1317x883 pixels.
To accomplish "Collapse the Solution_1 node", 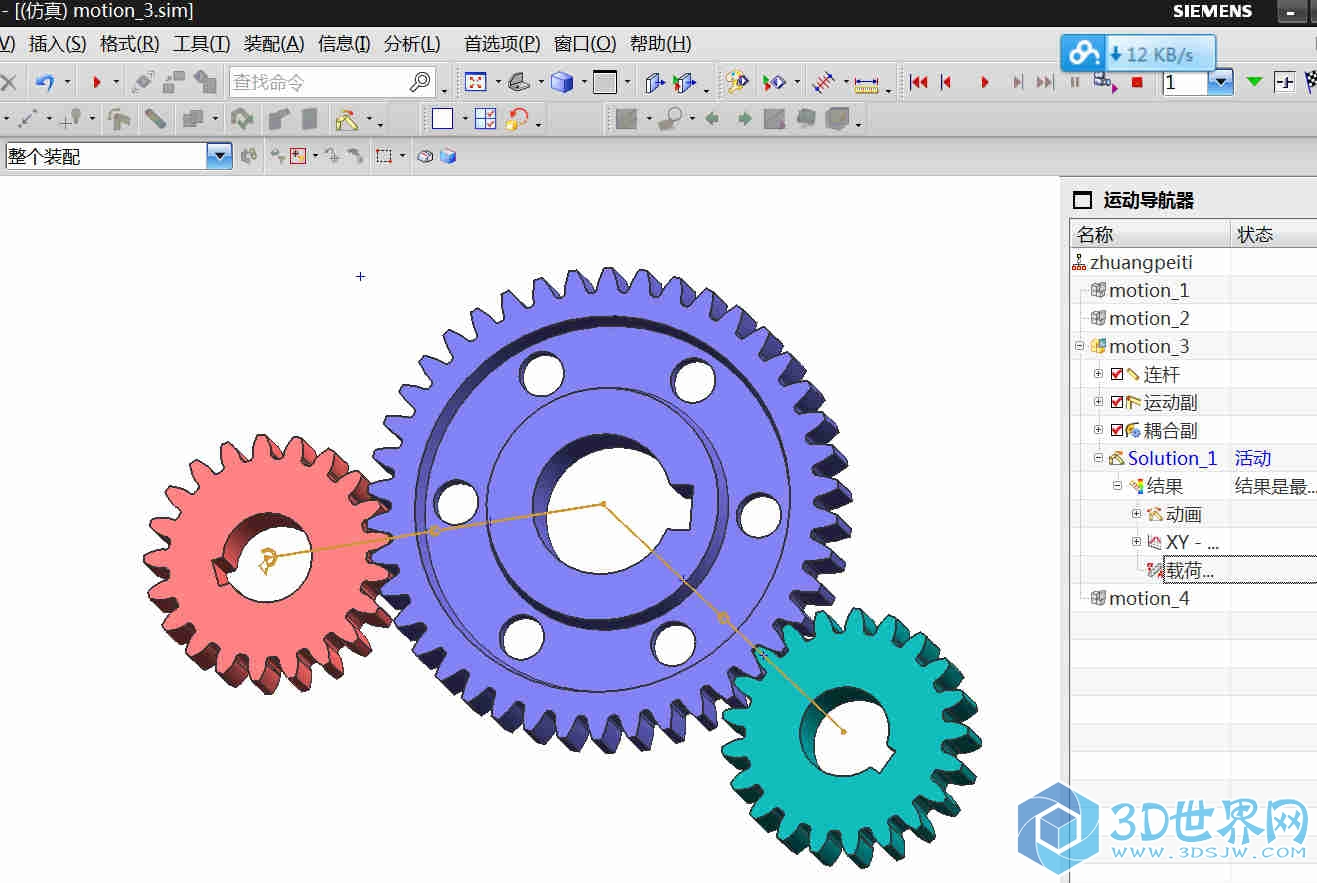I will 1098,458.
